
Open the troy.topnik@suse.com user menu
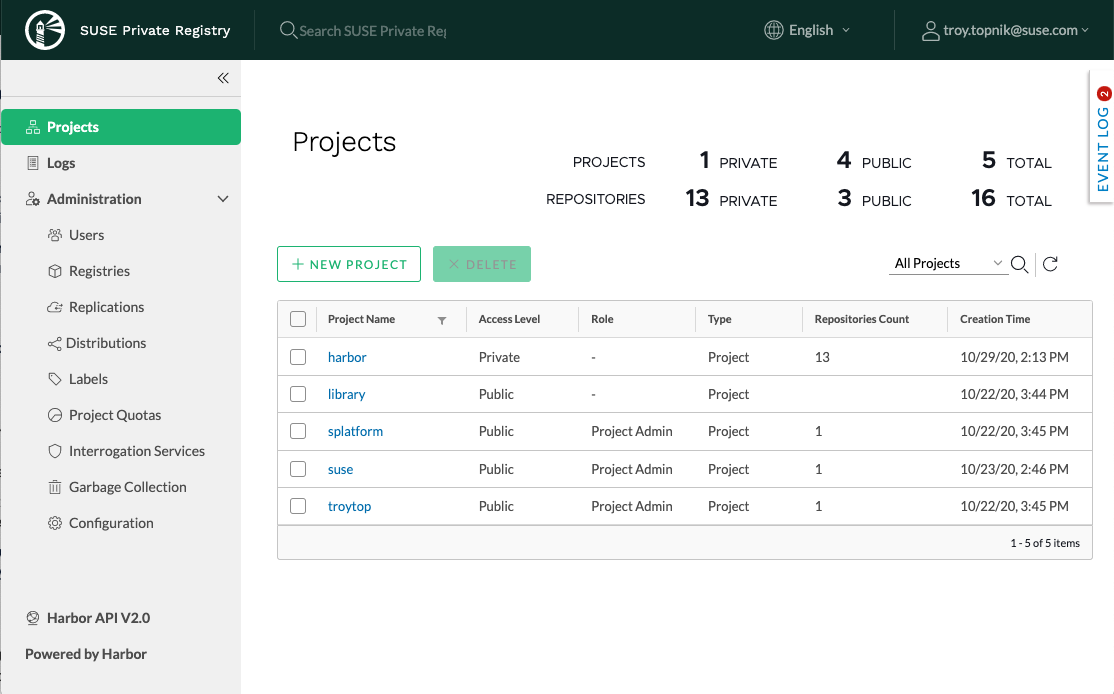[x=1006, y=30]
